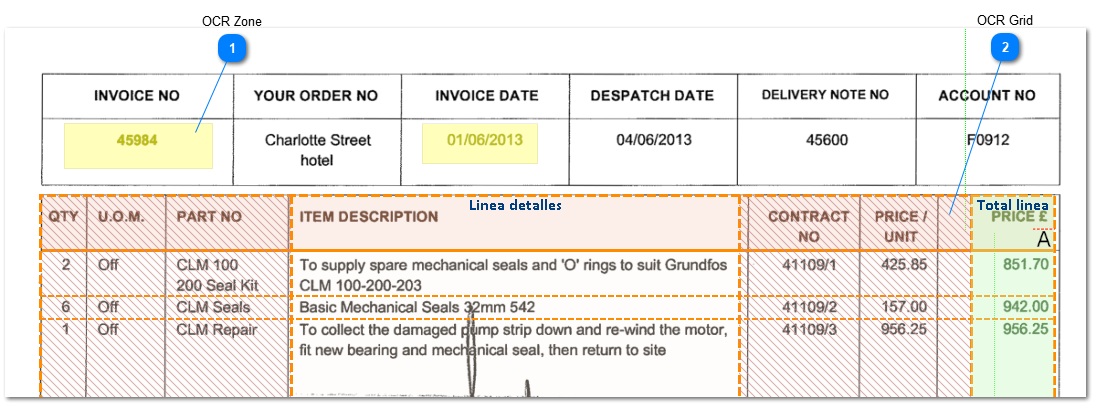Screen dimensions: 1095x418
Task: Click the CLM Repair part number cell
Action: coord(217,329)
